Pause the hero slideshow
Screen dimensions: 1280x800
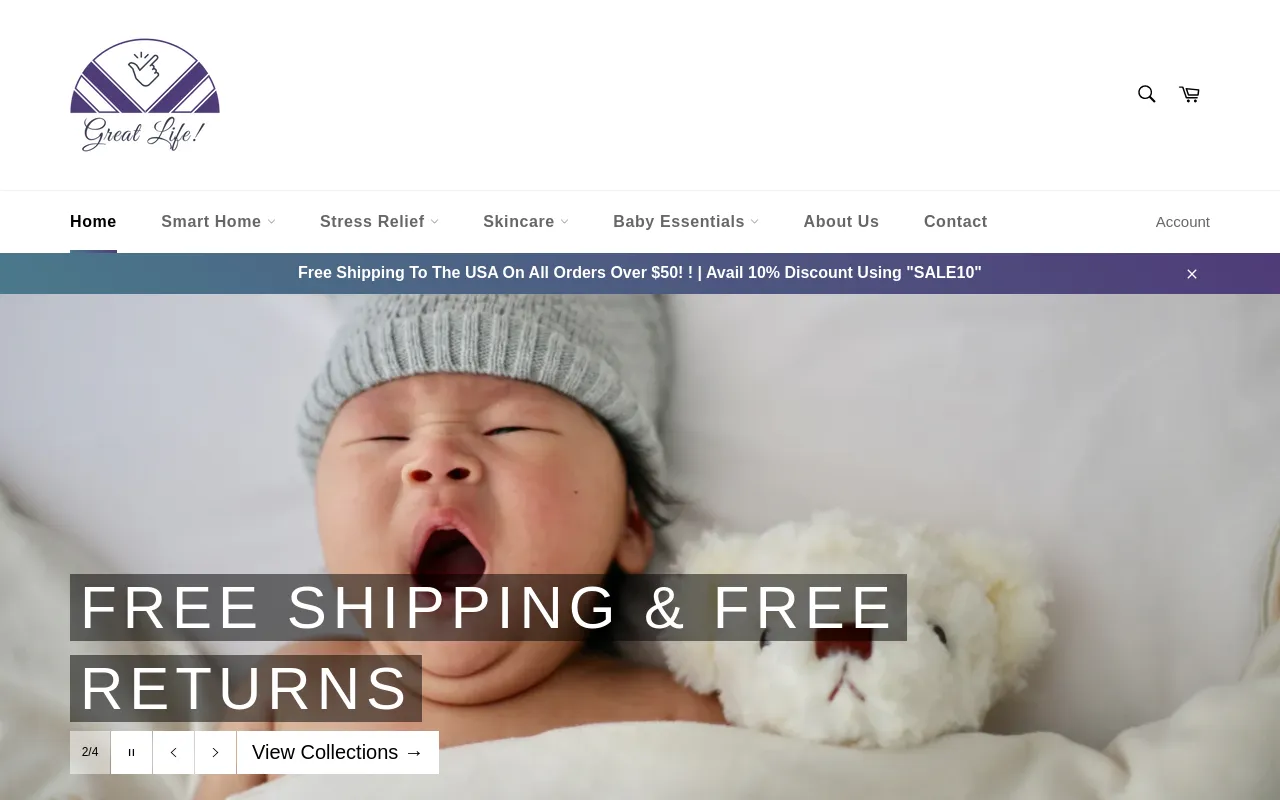(x=131, y=752)
